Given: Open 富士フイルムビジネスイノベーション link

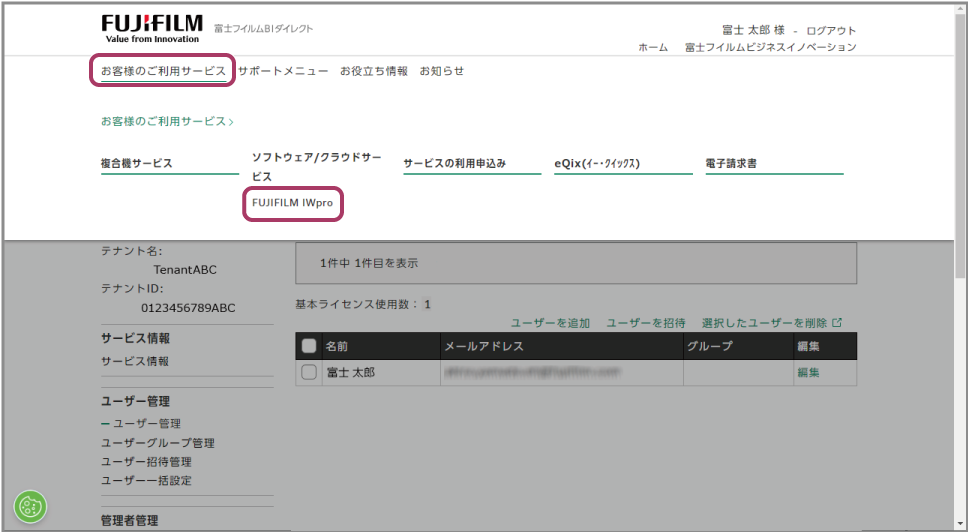Looking at the screenshot, I should point(770,47).
